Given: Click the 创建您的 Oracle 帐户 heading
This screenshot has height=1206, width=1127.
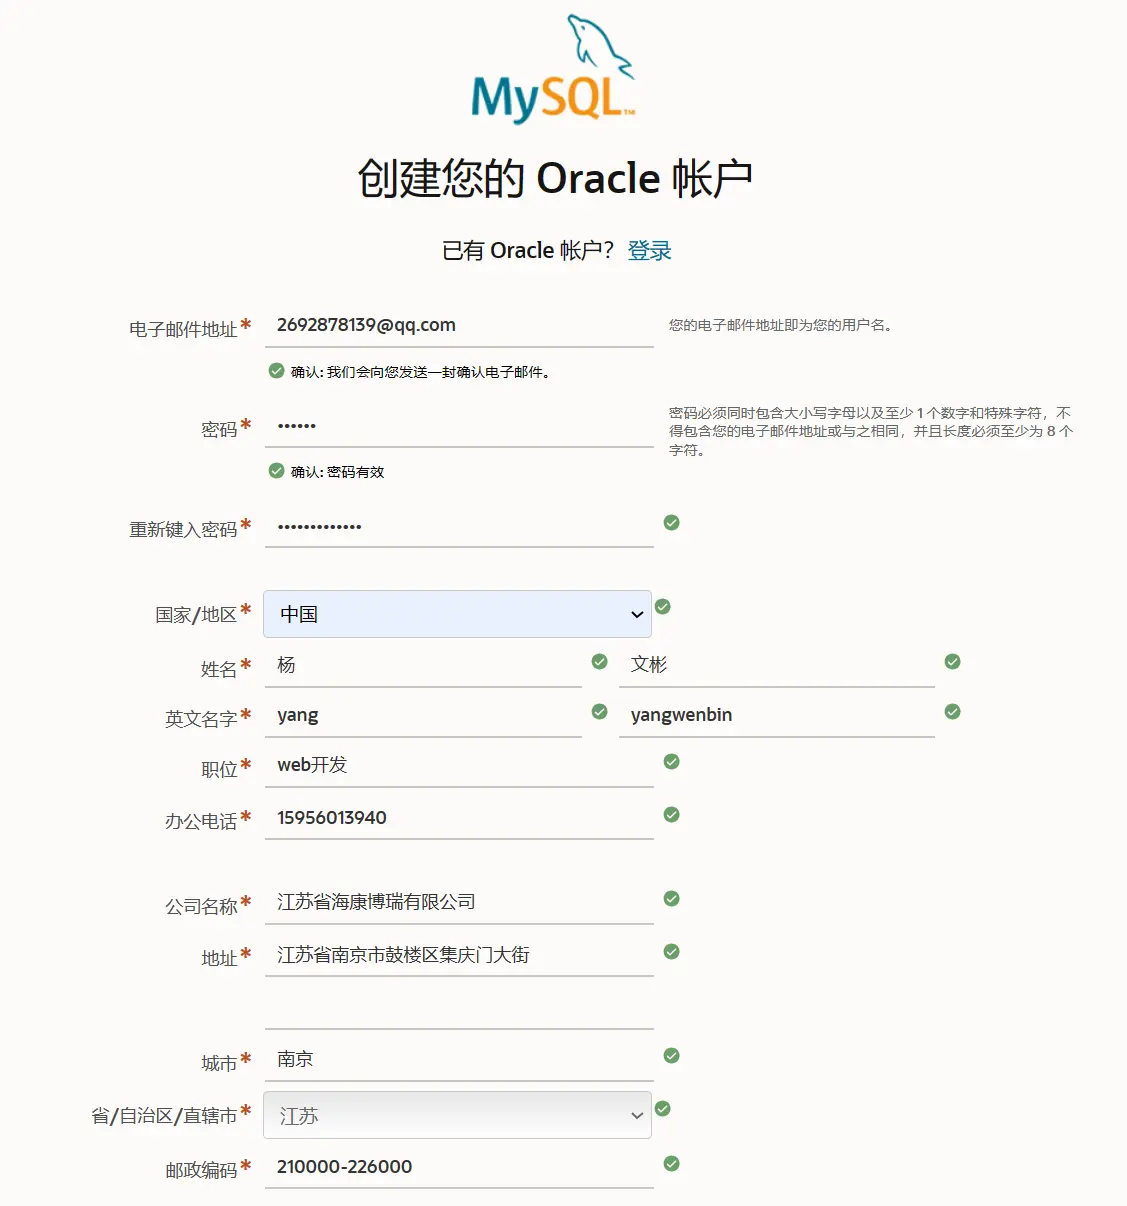Looking at the screenshot, I should tap(555, 179).
